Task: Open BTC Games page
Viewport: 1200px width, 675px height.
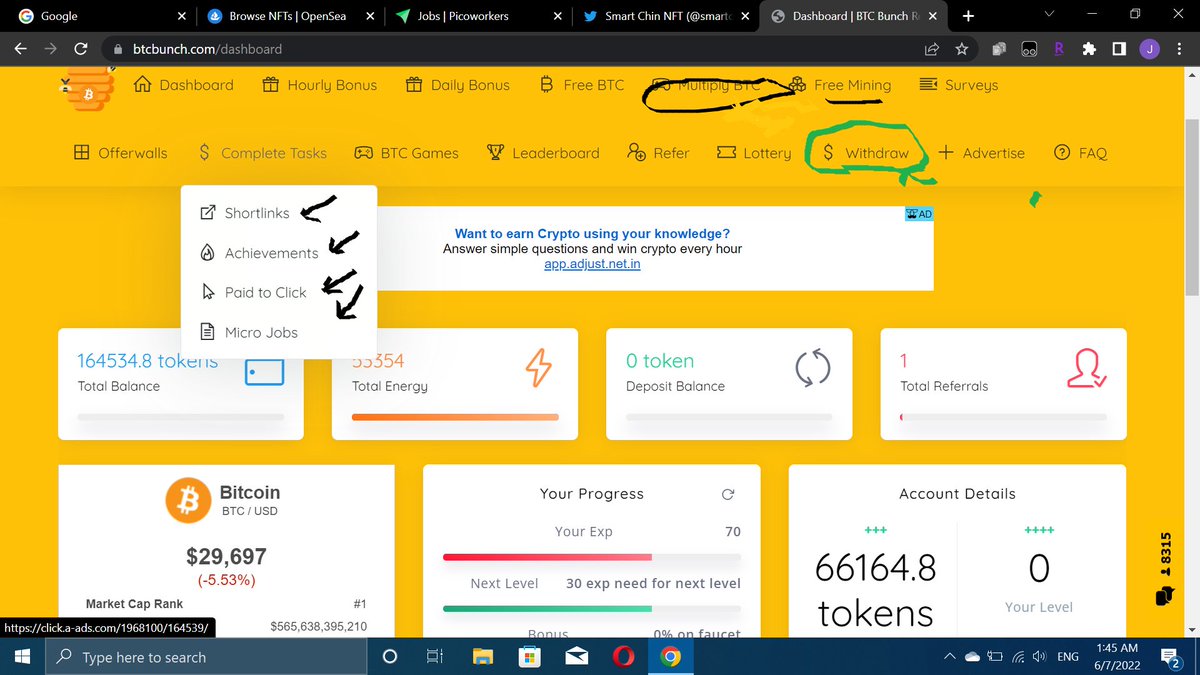Action: 406,153
